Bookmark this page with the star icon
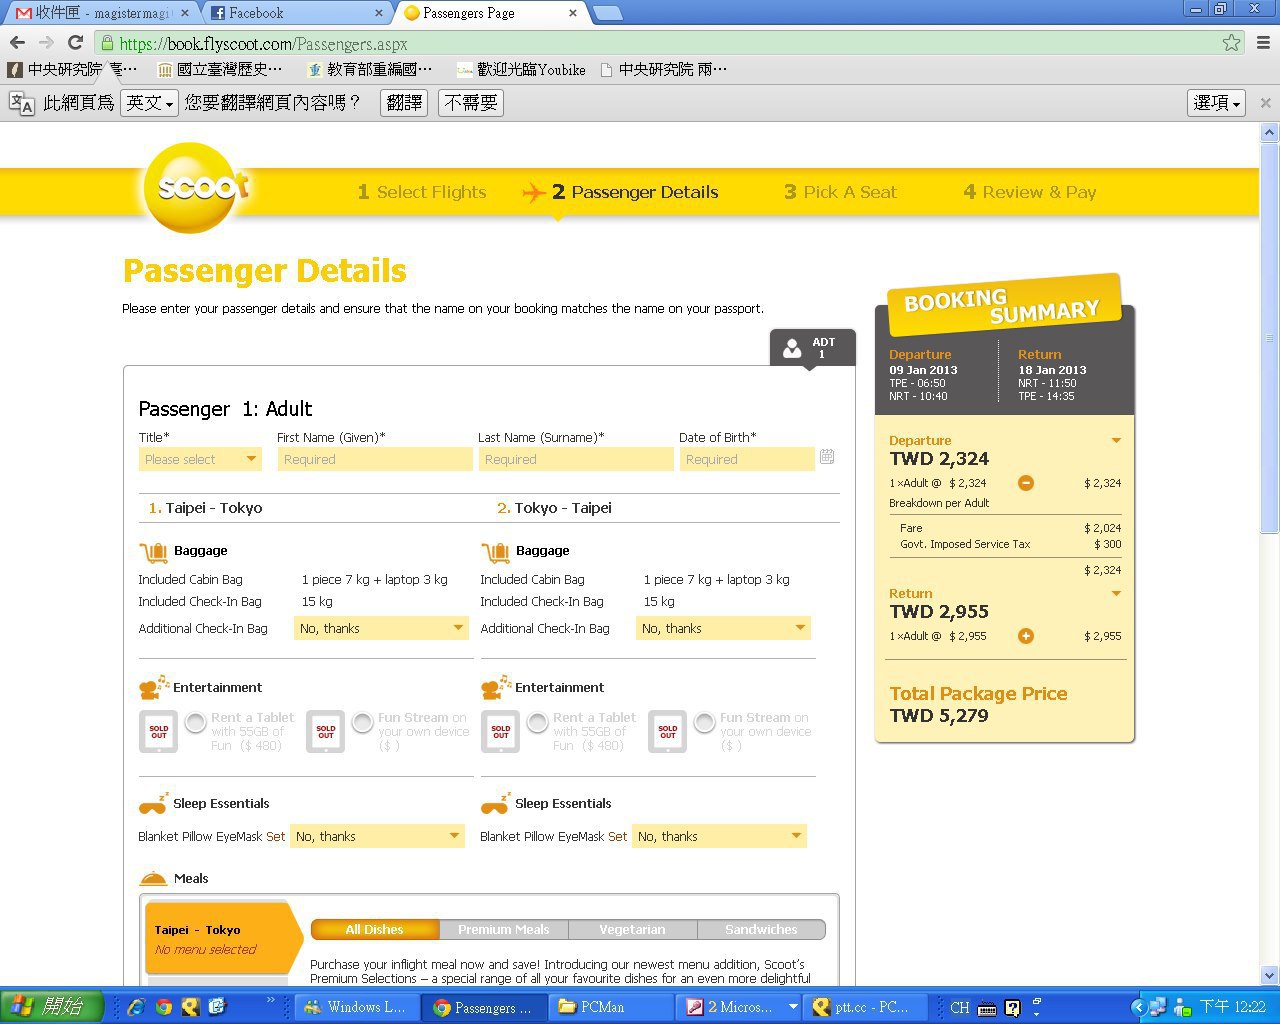Image resolution: width=1280 pixels, height=1024 pixels. (1231, 42)
